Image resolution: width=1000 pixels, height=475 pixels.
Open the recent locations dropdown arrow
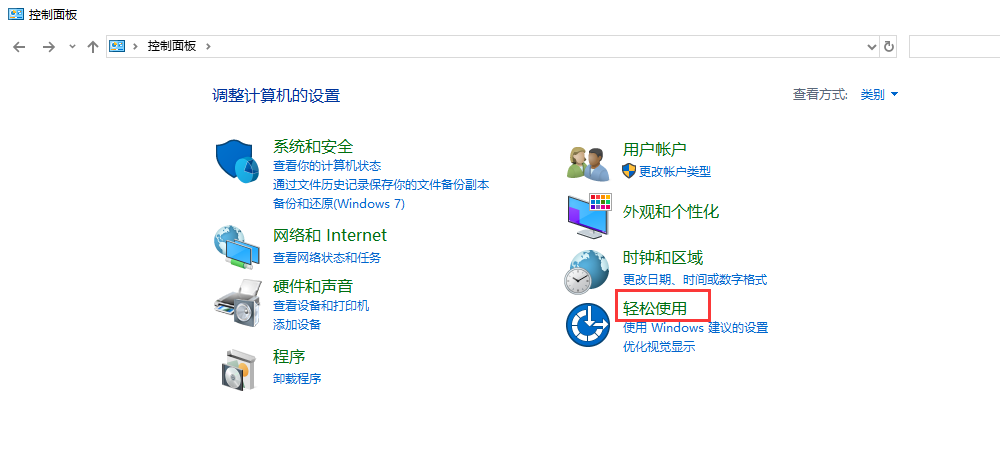tap(71, 47)
